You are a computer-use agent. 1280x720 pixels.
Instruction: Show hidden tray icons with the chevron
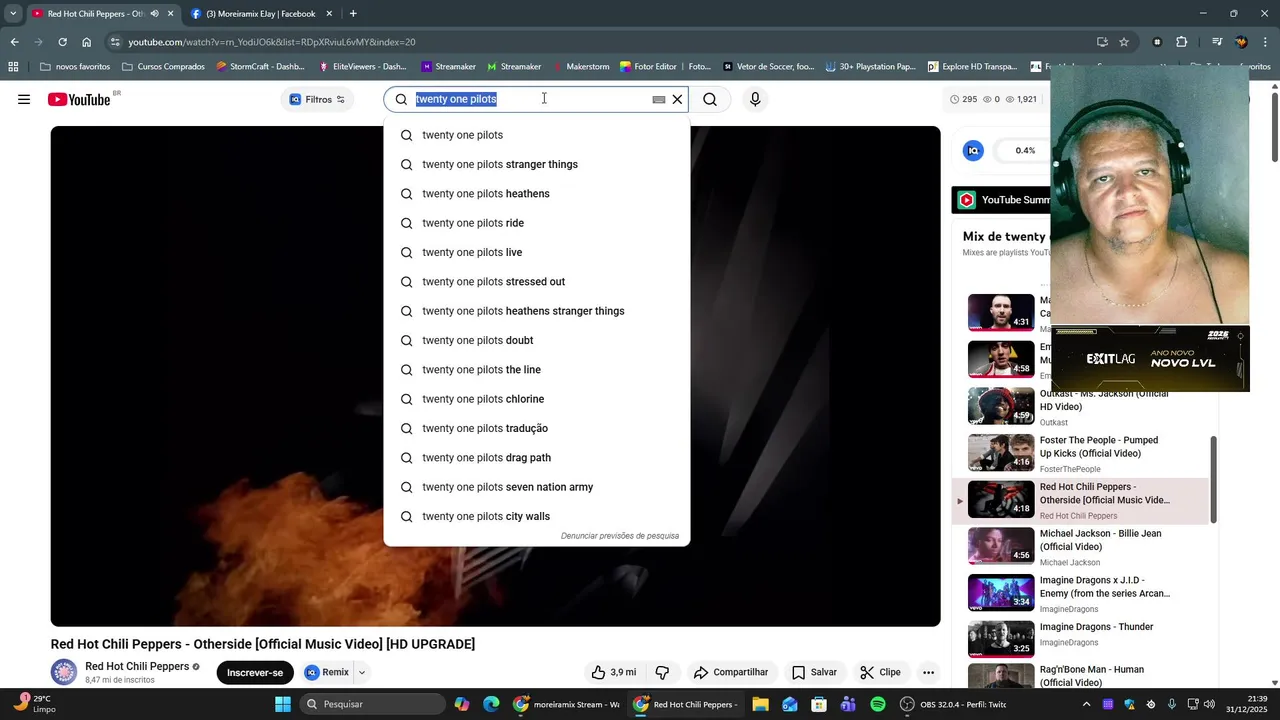pyautogui.click(x=1087, y=704)
